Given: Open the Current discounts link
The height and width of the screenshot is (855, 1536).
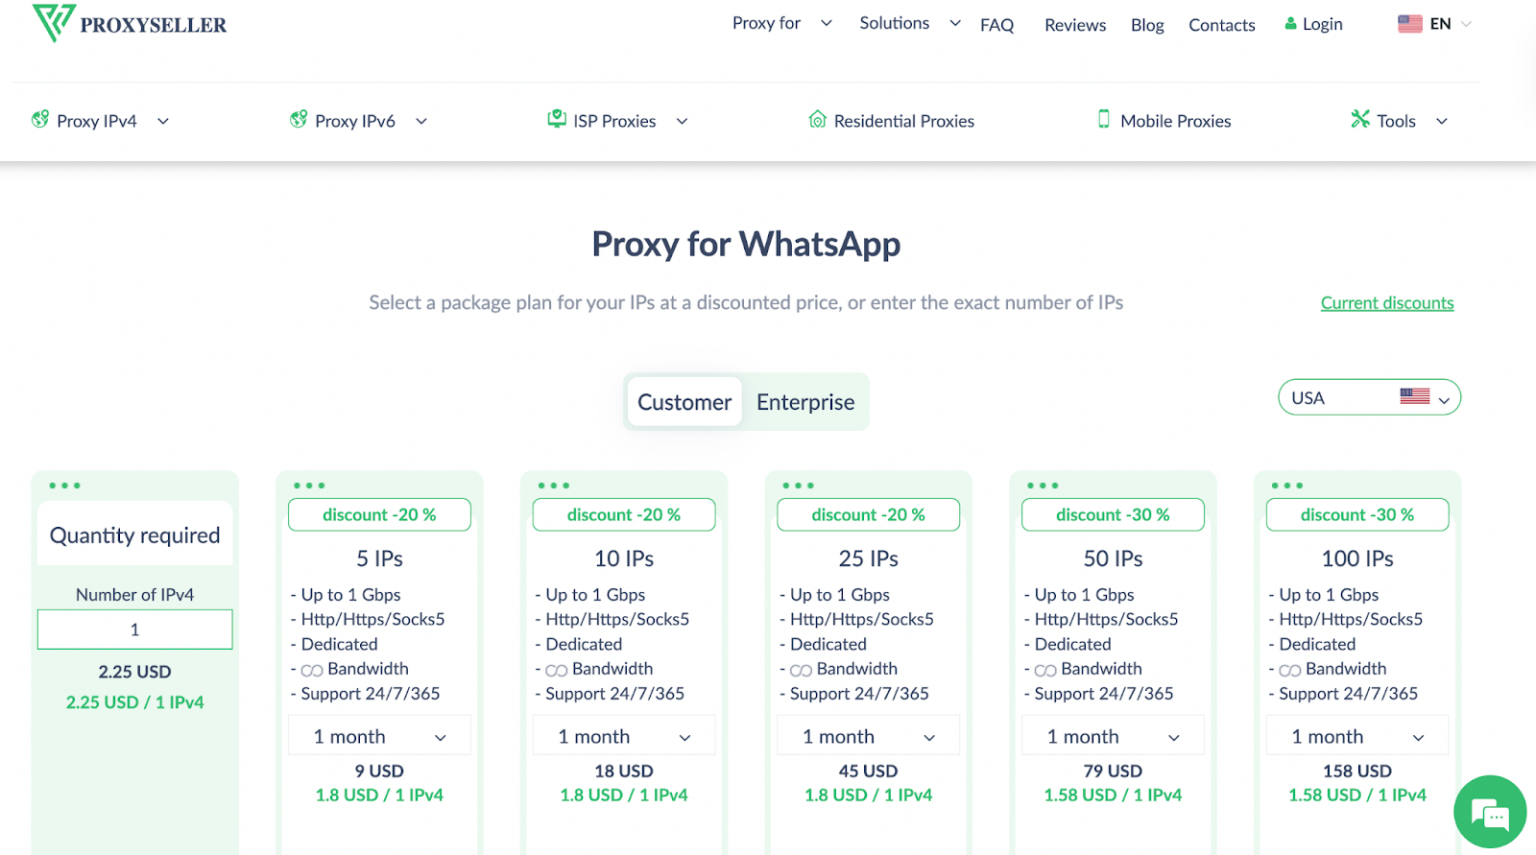Looking at the screenshot, I should (1387, 302).
